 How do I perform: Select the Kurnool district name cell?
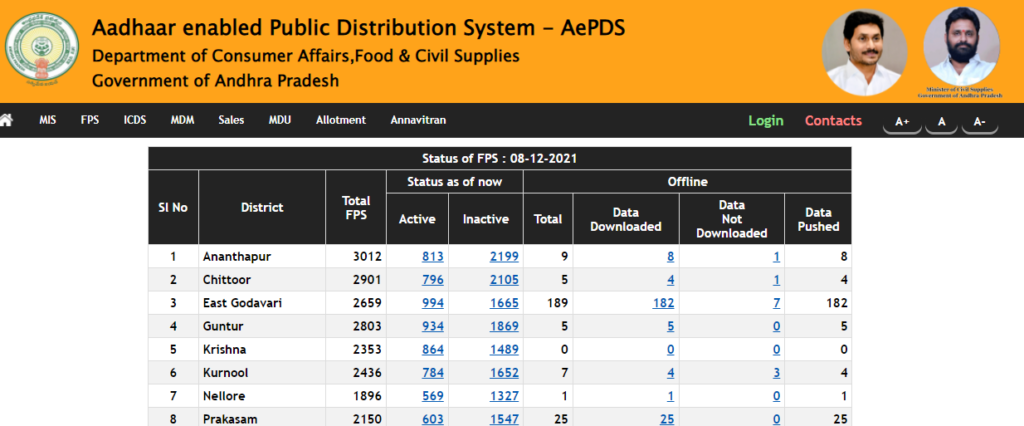click(262, 373)
